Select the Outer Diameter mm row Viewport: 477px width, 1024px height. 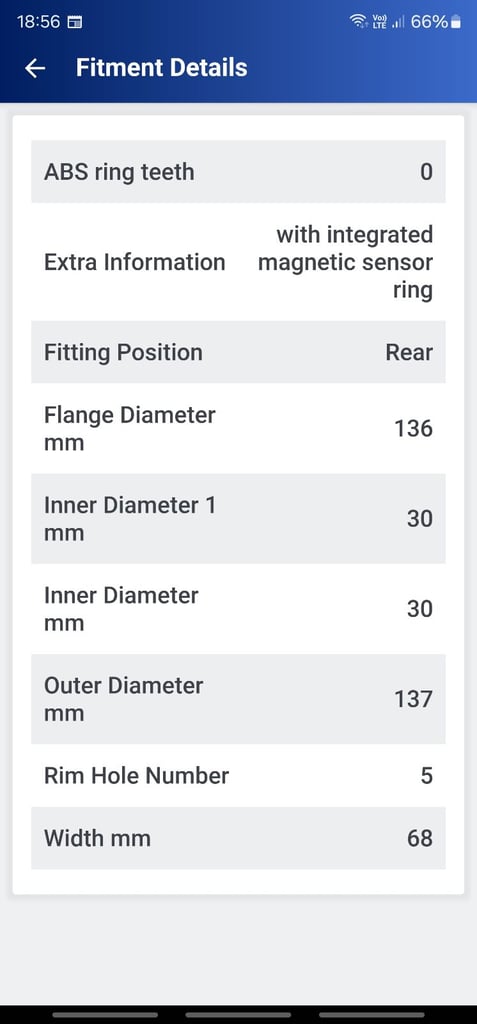pyautogui.click(x=238, y=699)
